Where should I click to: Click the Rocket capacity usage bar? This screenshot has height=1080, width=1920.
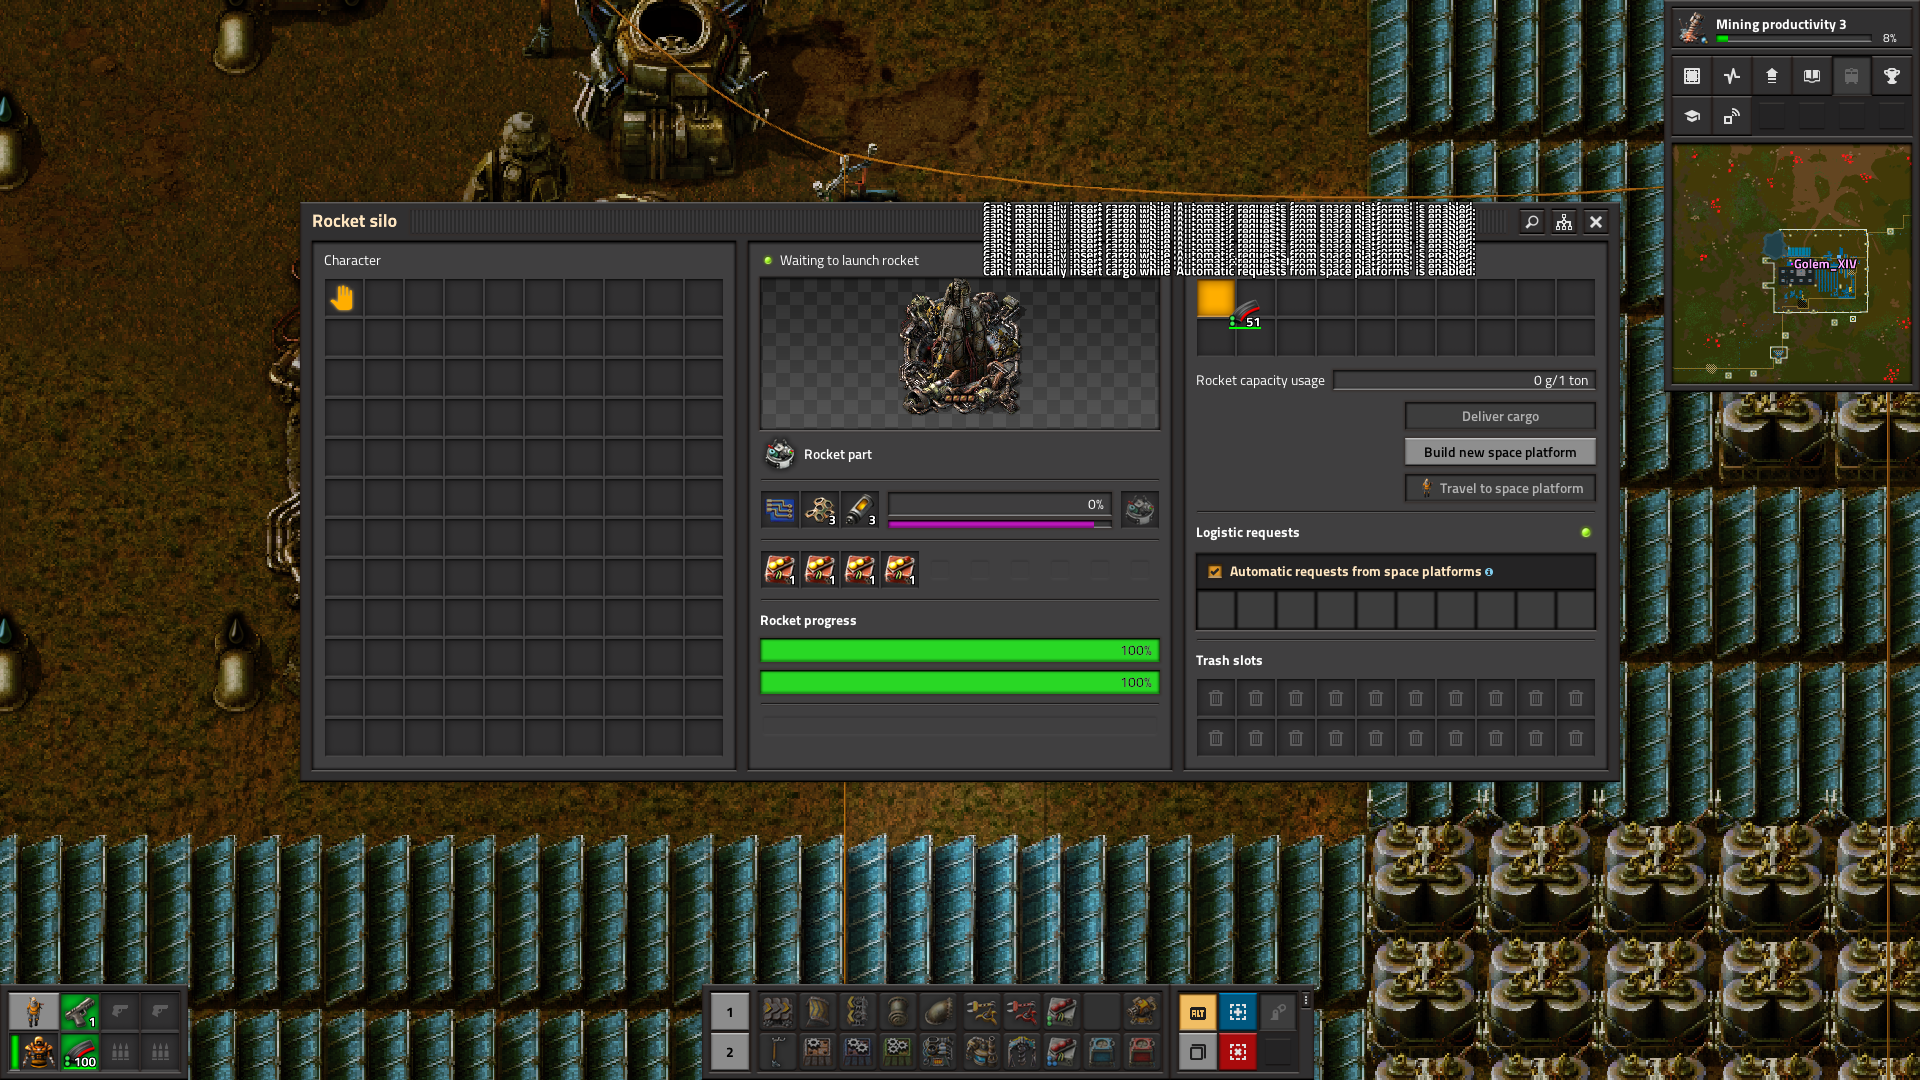[x=1464, y=380]
